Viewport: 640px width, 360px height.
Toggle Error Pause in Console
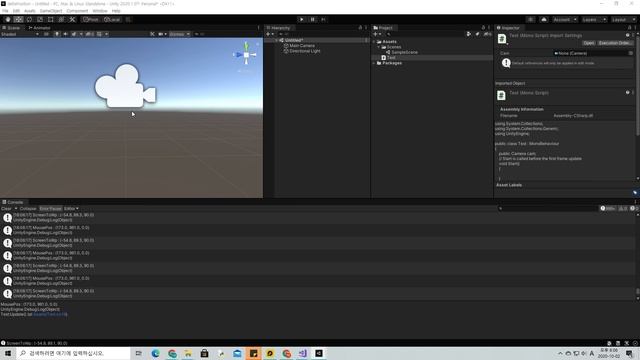coord(50,209)
